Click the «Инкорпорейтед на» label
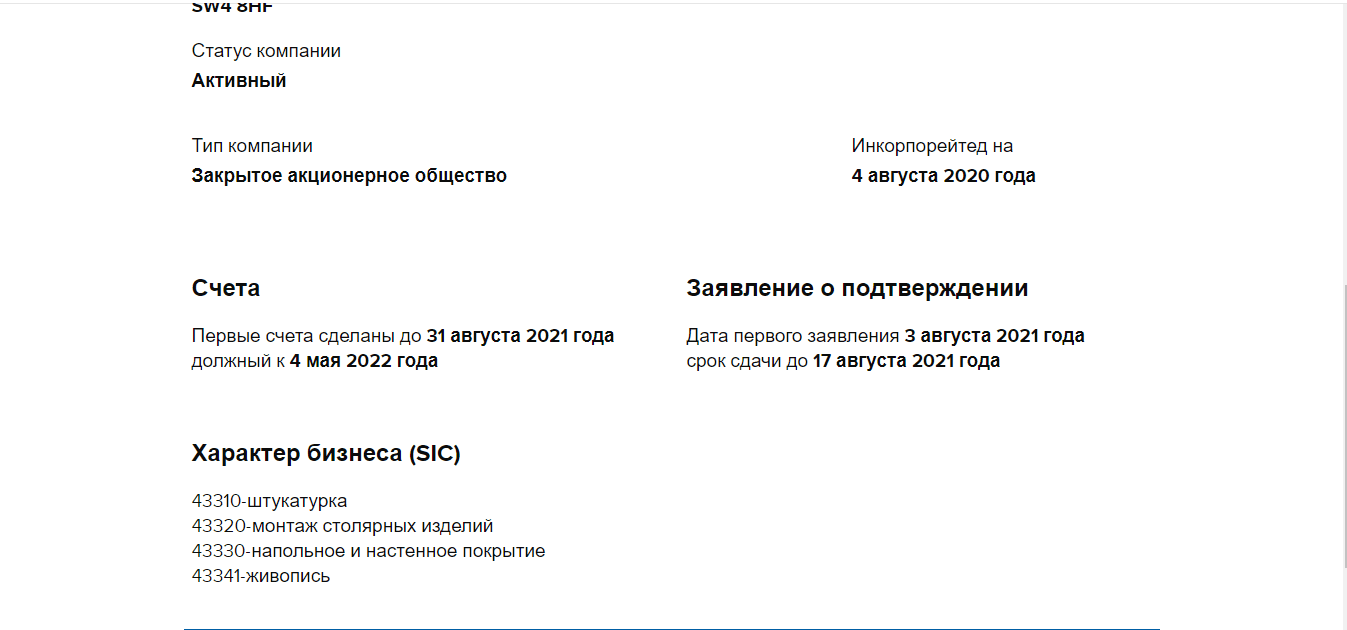The width and height of the screenshot is (1347, 630). (932, 146)
